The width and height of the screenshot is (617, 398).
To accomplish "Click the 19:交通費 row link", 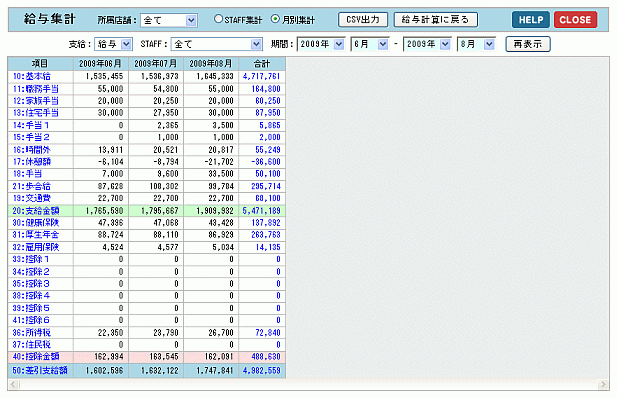I will tap(31, 198).
